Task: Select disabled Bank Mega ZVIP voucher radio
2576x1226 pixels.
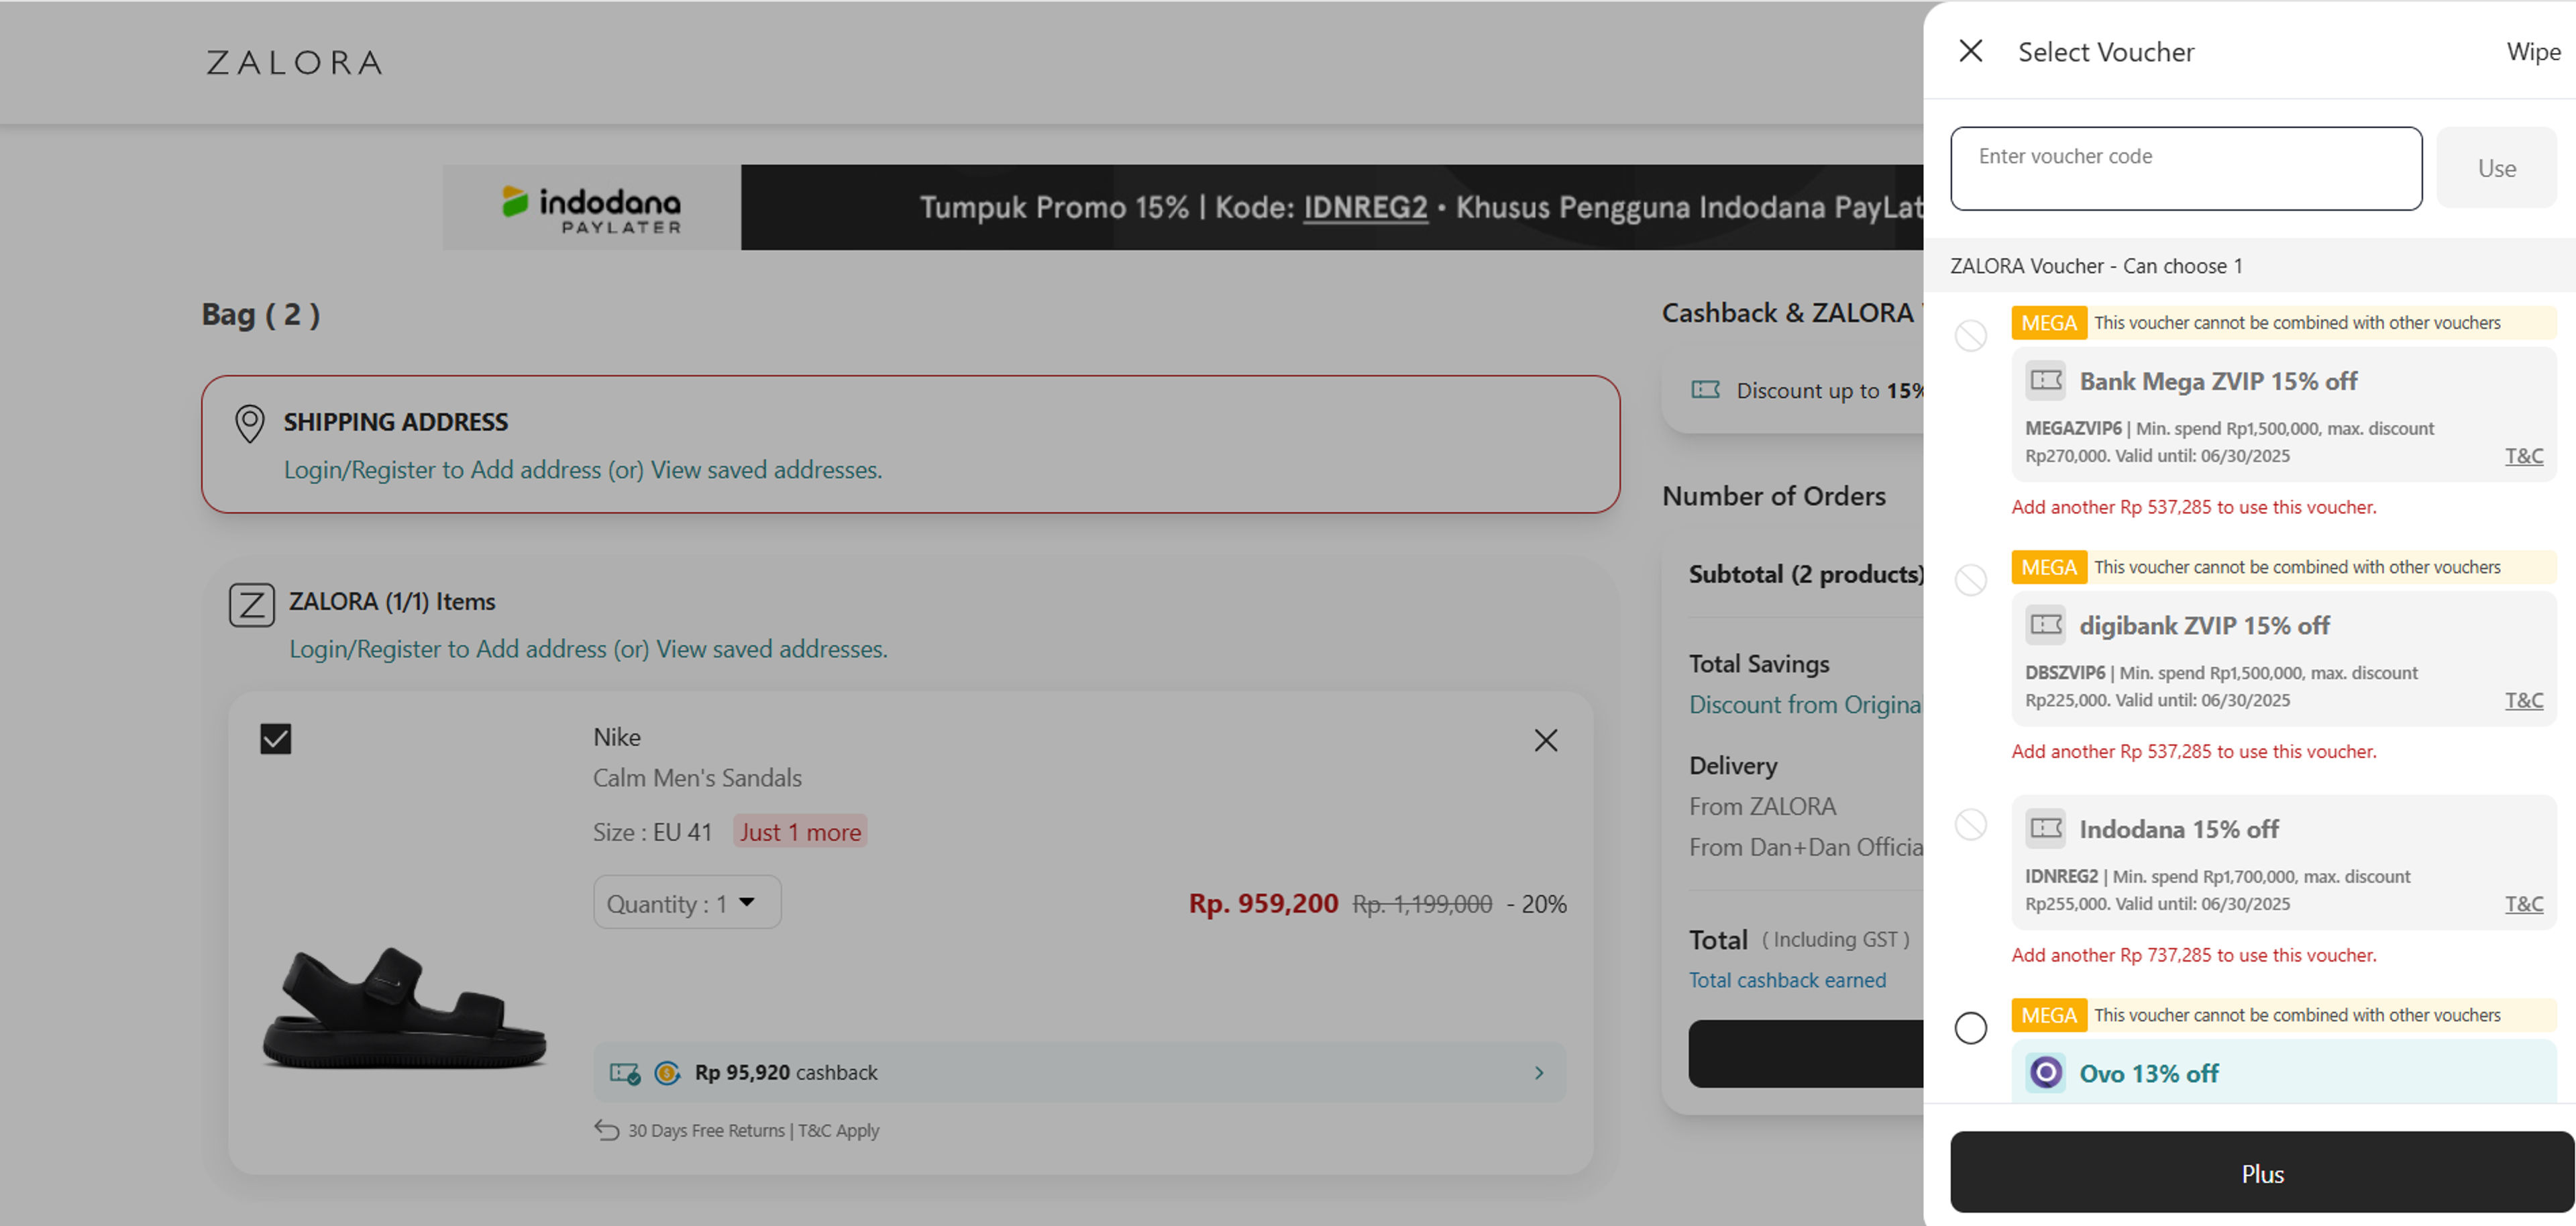Action: [1970, 335]
